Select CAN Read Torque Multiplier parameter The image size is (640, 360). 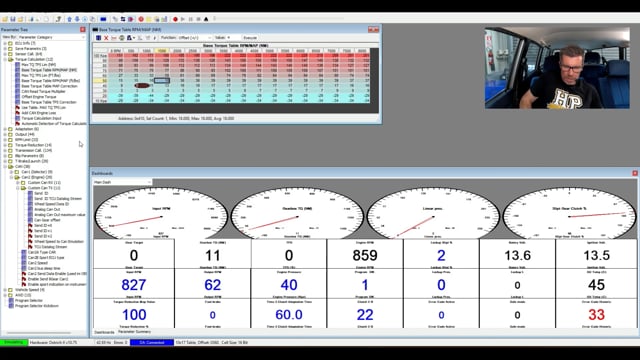(43, 91)
